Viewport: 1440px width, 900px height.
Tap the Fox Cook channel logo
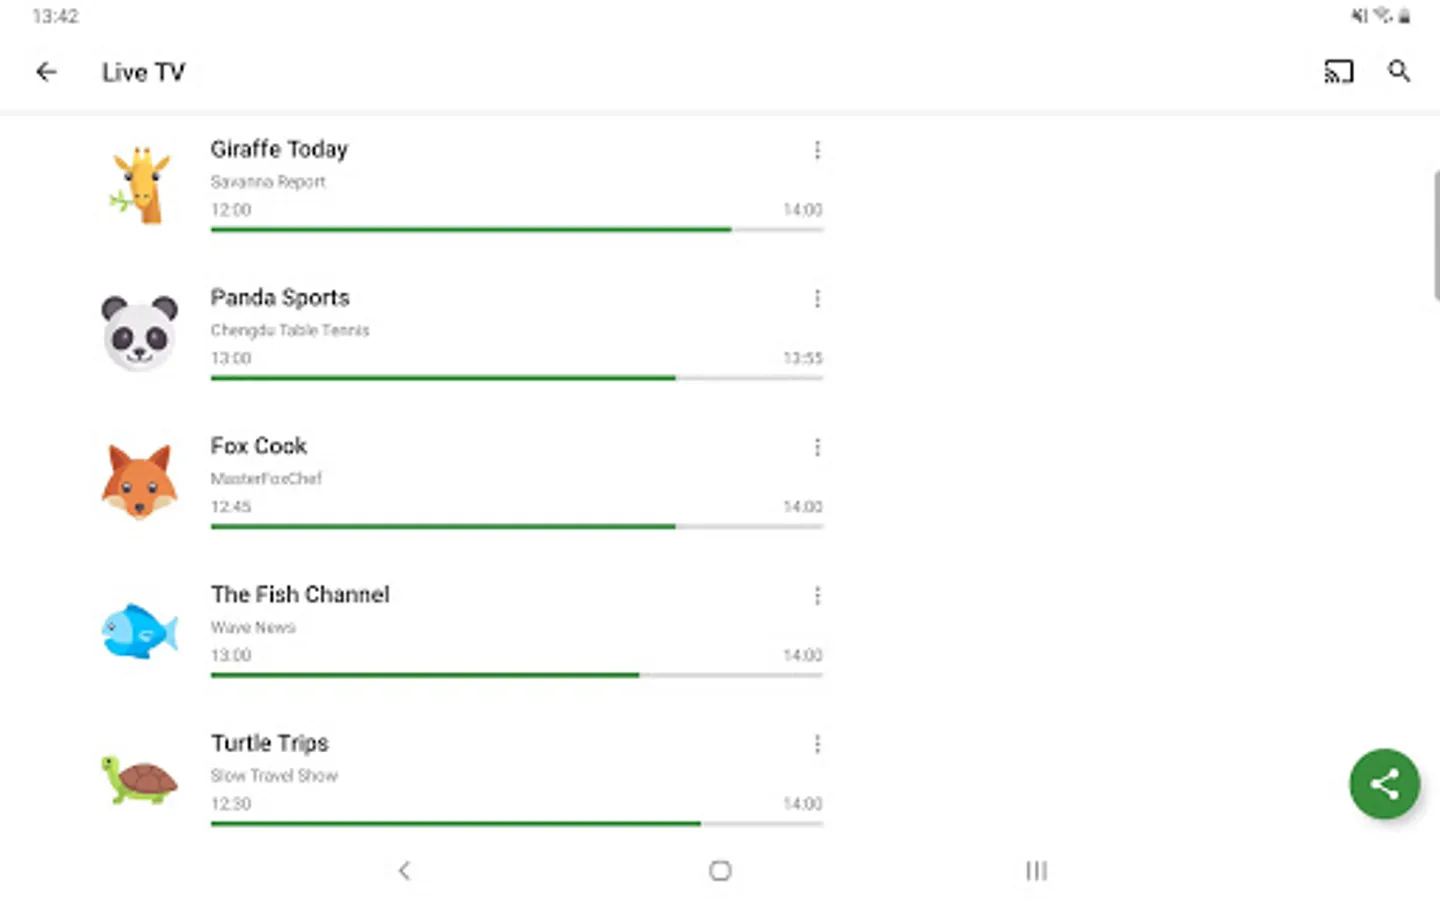(x=140, y=482)
